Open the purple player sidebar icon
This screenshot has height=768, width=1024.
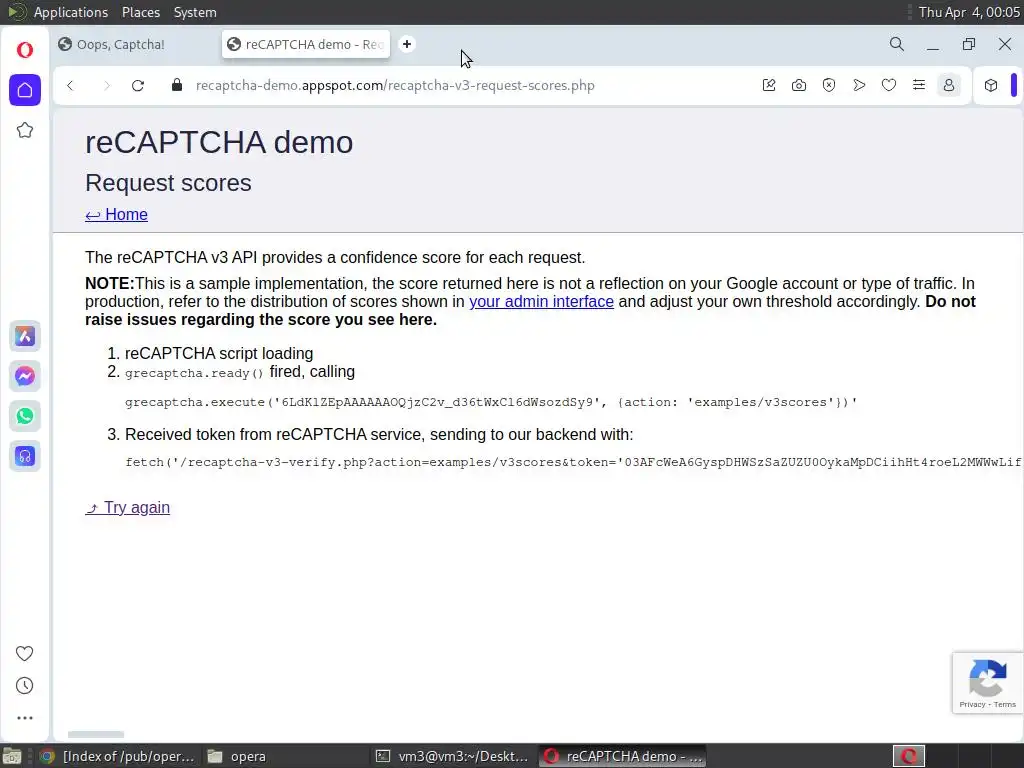[x=25, y=456]
